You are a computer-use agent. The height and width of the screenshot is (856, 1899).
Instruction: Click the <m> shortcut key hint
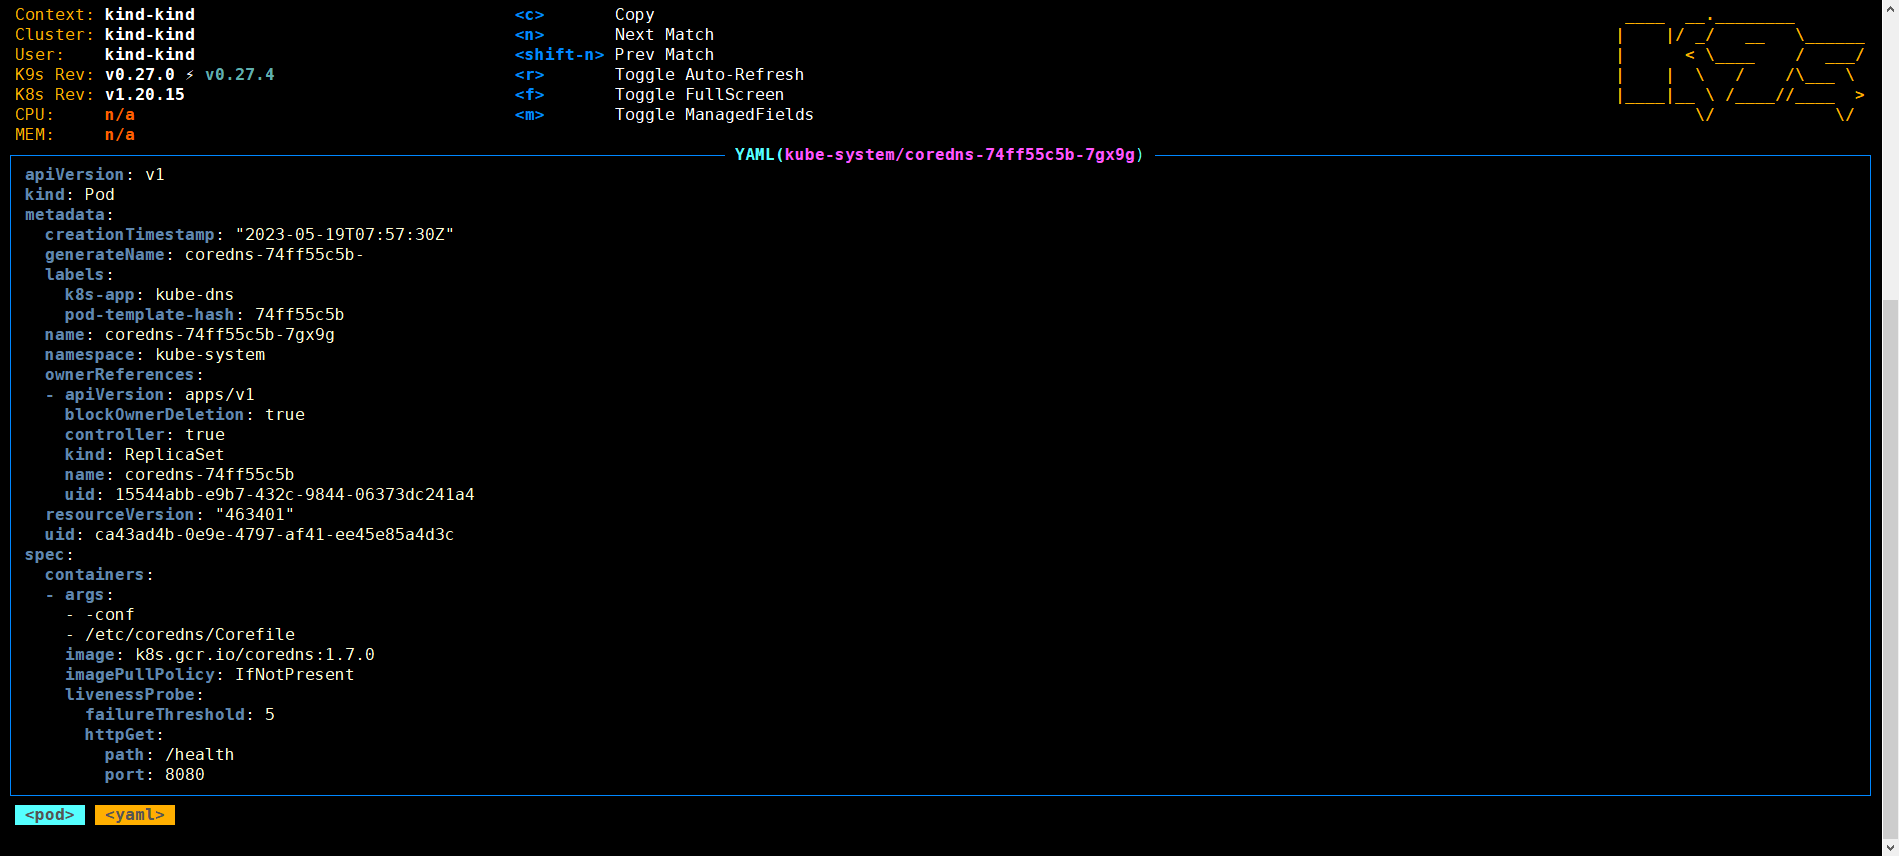pyautogui.click(x=529, y=115)
